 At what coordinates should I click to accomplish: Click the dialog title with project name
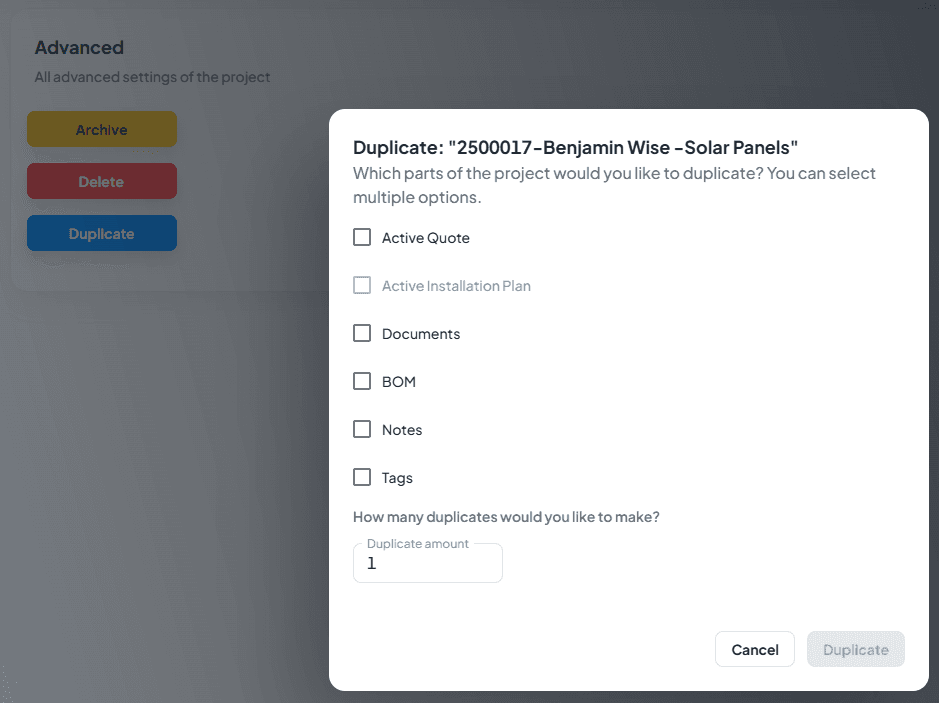coord(575,148)
